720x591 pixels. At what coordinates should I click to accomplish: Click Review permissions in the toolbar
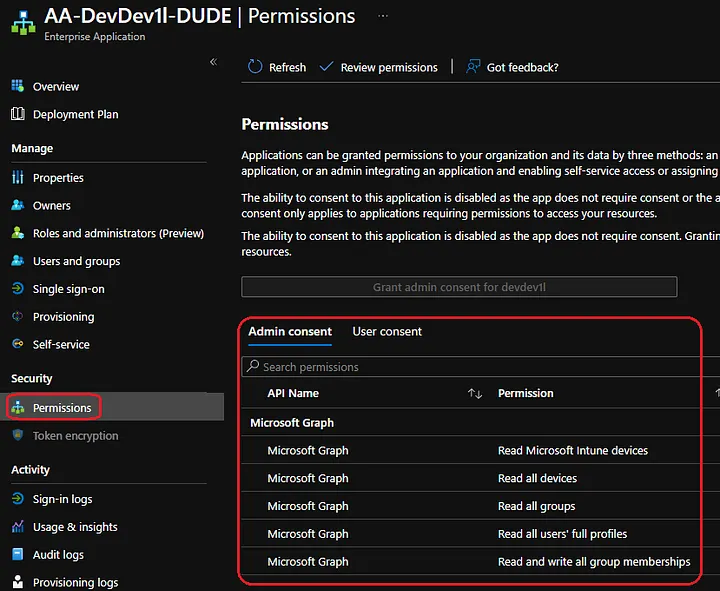(379, 67)
